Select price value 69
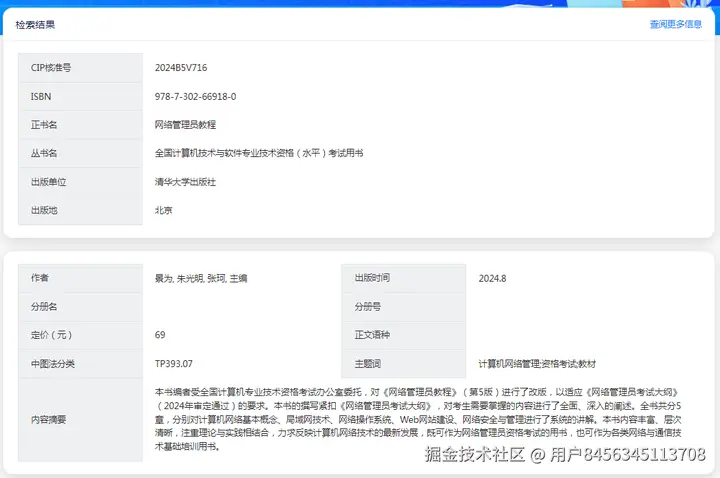This screenshot has height=478, width=720. tap(160, 335)
